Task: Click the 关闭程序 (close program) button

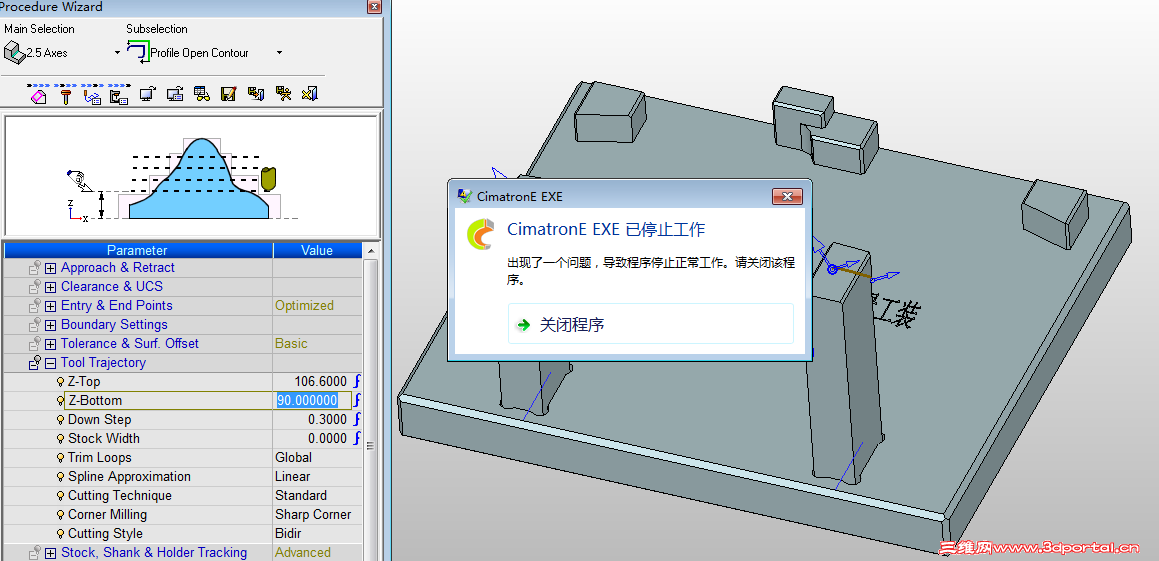Action: tap(650, 324)
